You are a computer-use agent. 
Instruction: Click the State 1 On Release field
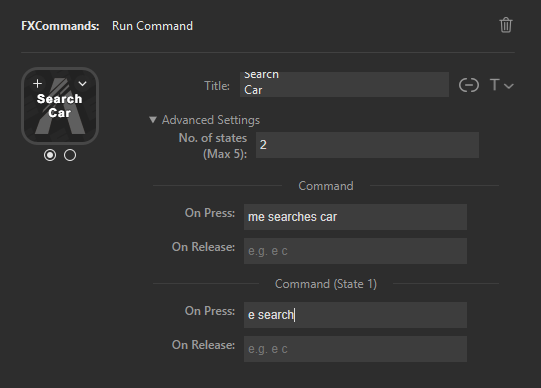click(355, 349)
